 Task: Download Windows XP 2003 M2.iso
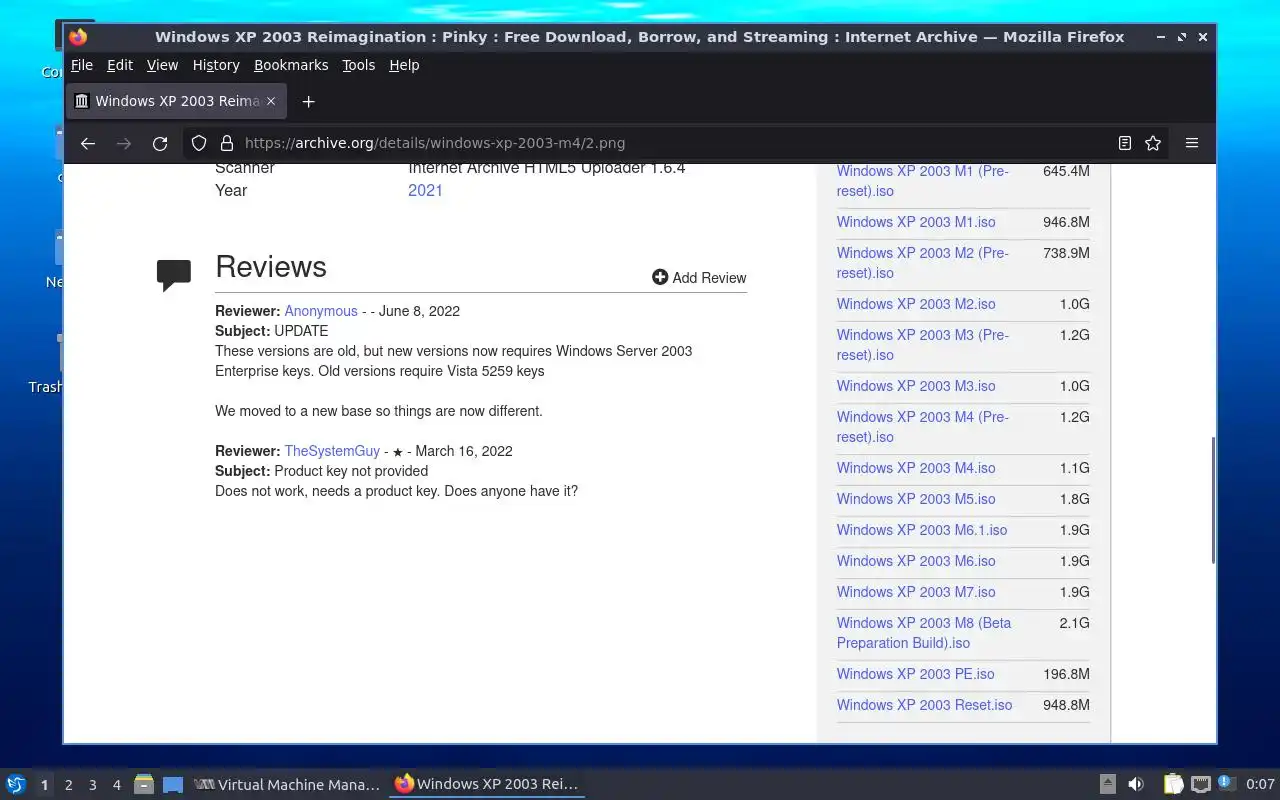point(916,304)
